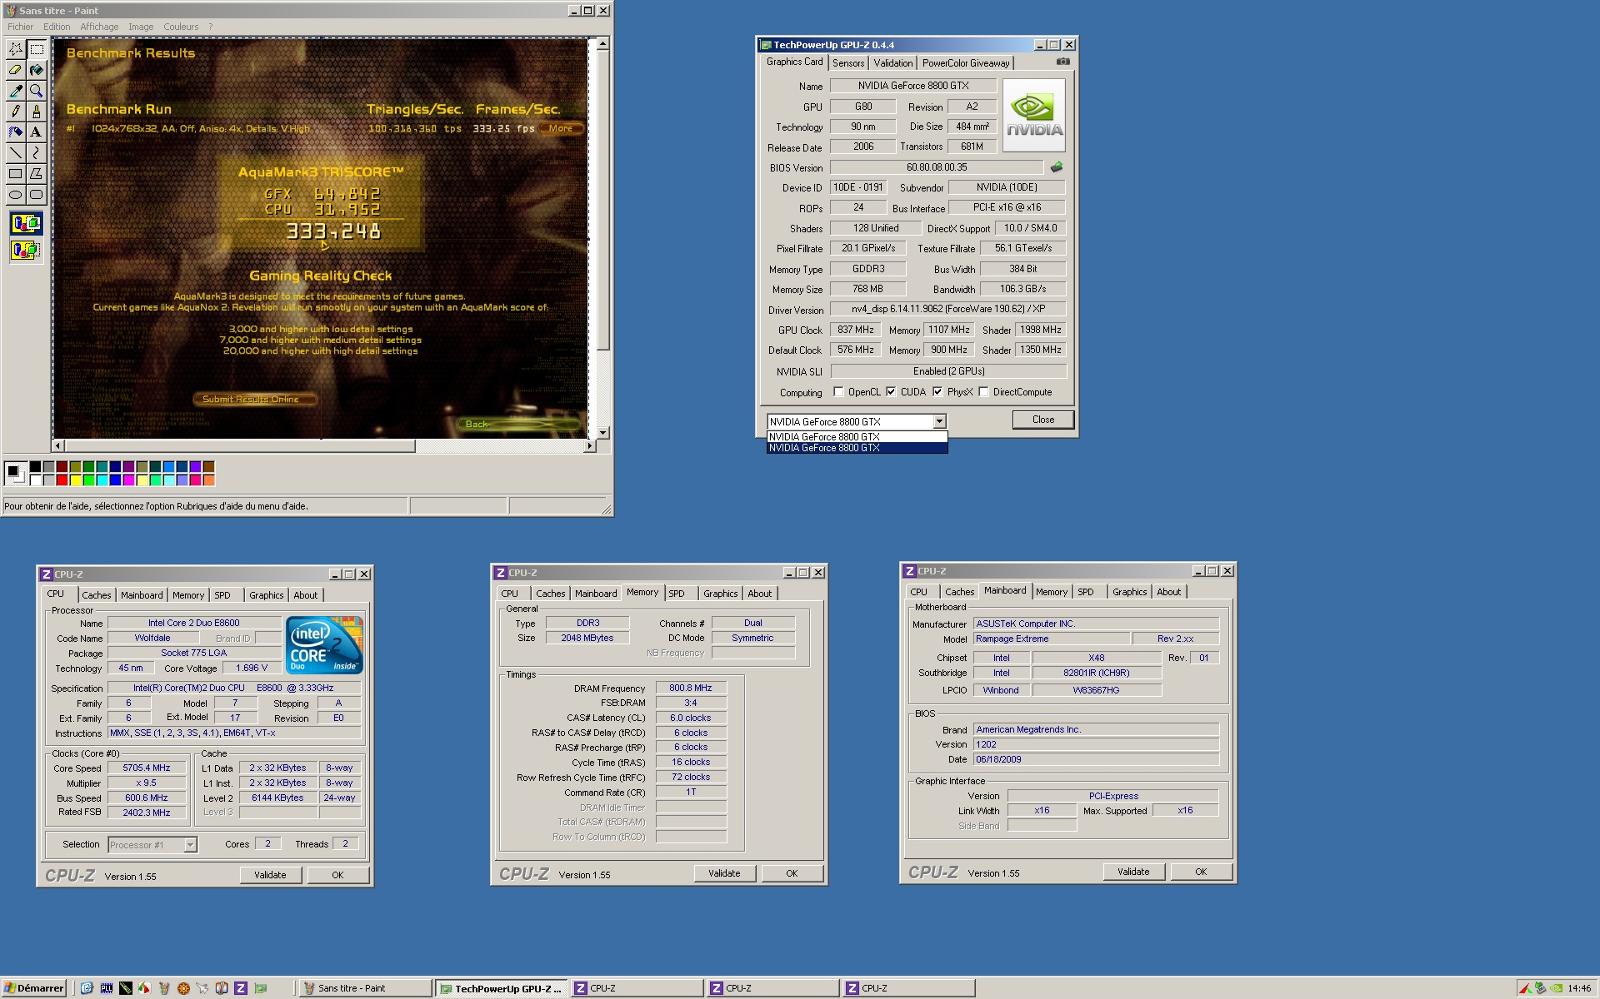Viewport: 1600px width, 999px height.
Task: Toggle the DirectCompute checkbox in GPU-Z
Action: (983, 392)
